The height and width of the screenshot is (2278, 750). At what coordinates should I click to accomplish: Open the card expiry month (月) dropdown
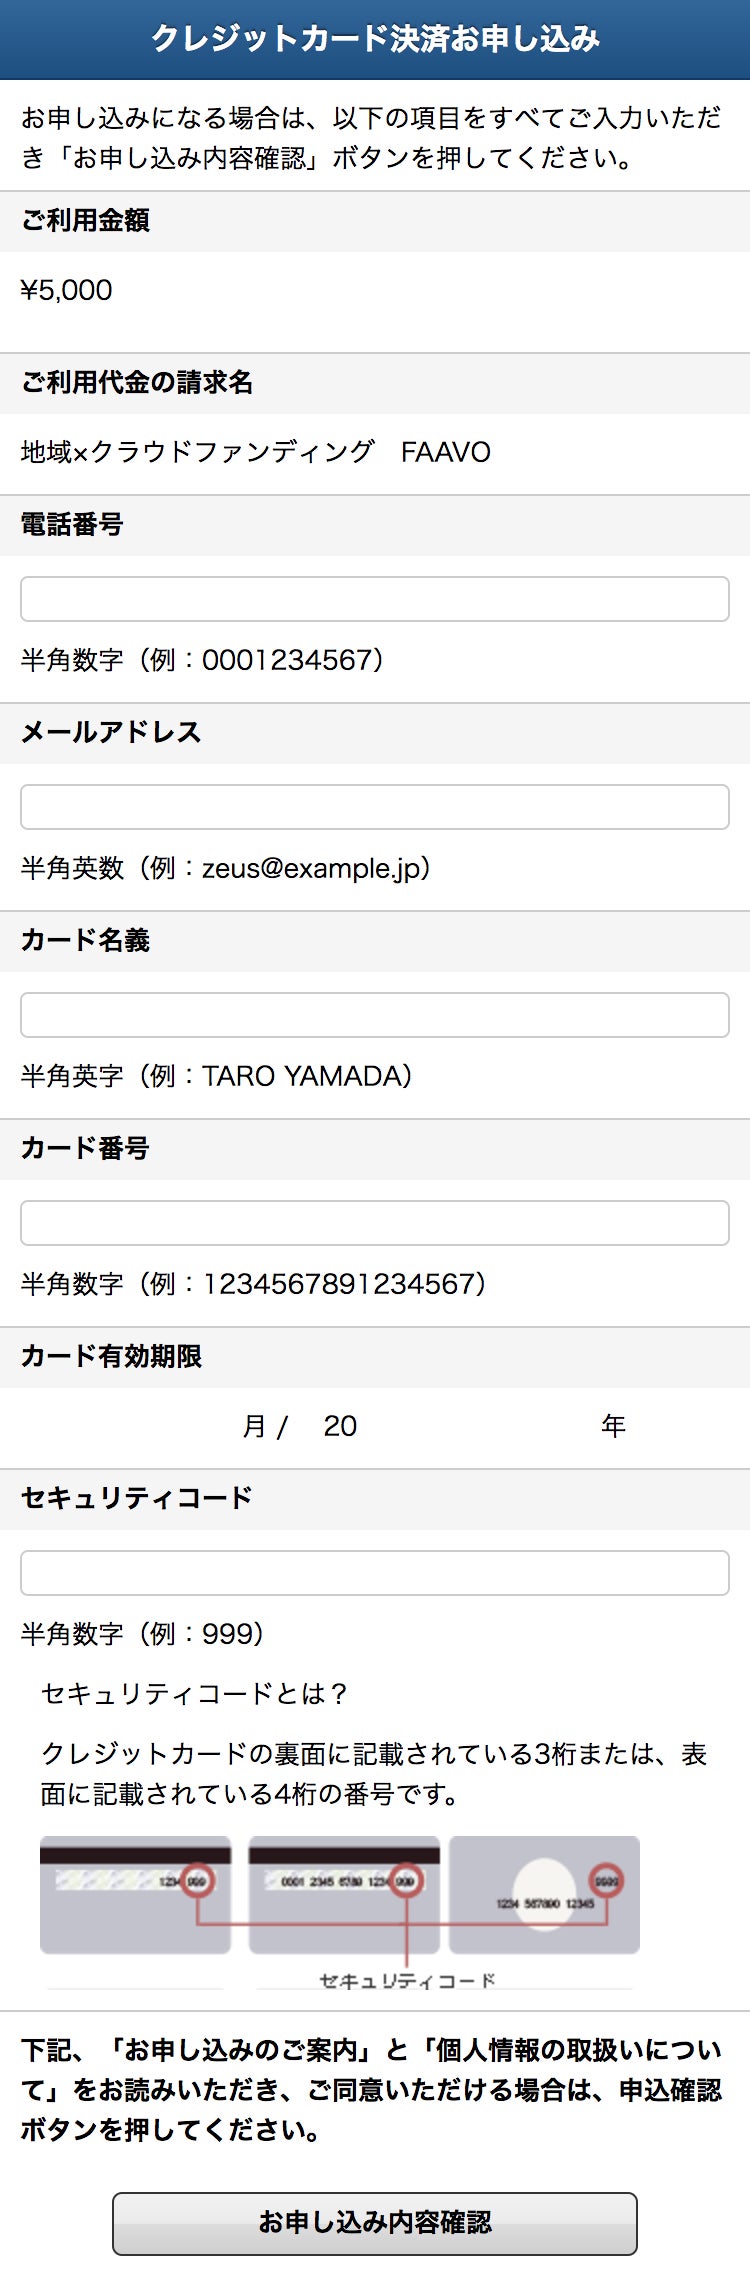point(130,1426)
